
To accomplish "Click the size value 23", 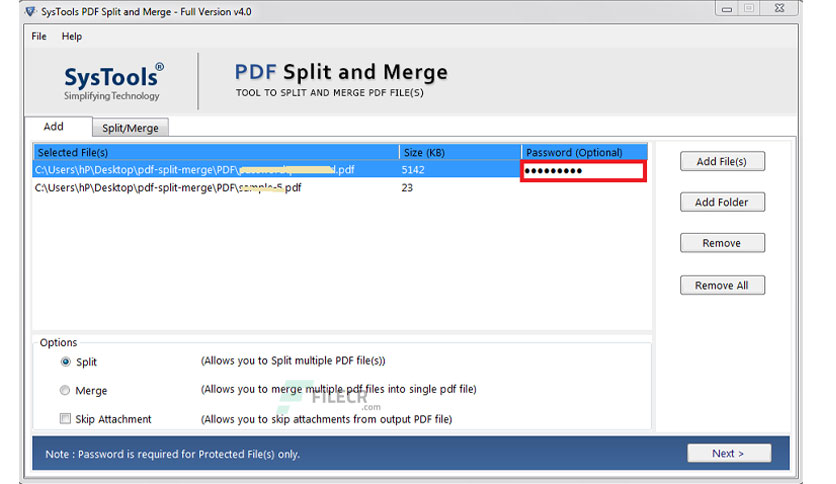I will pyautogui.click(x=407, y=188).
